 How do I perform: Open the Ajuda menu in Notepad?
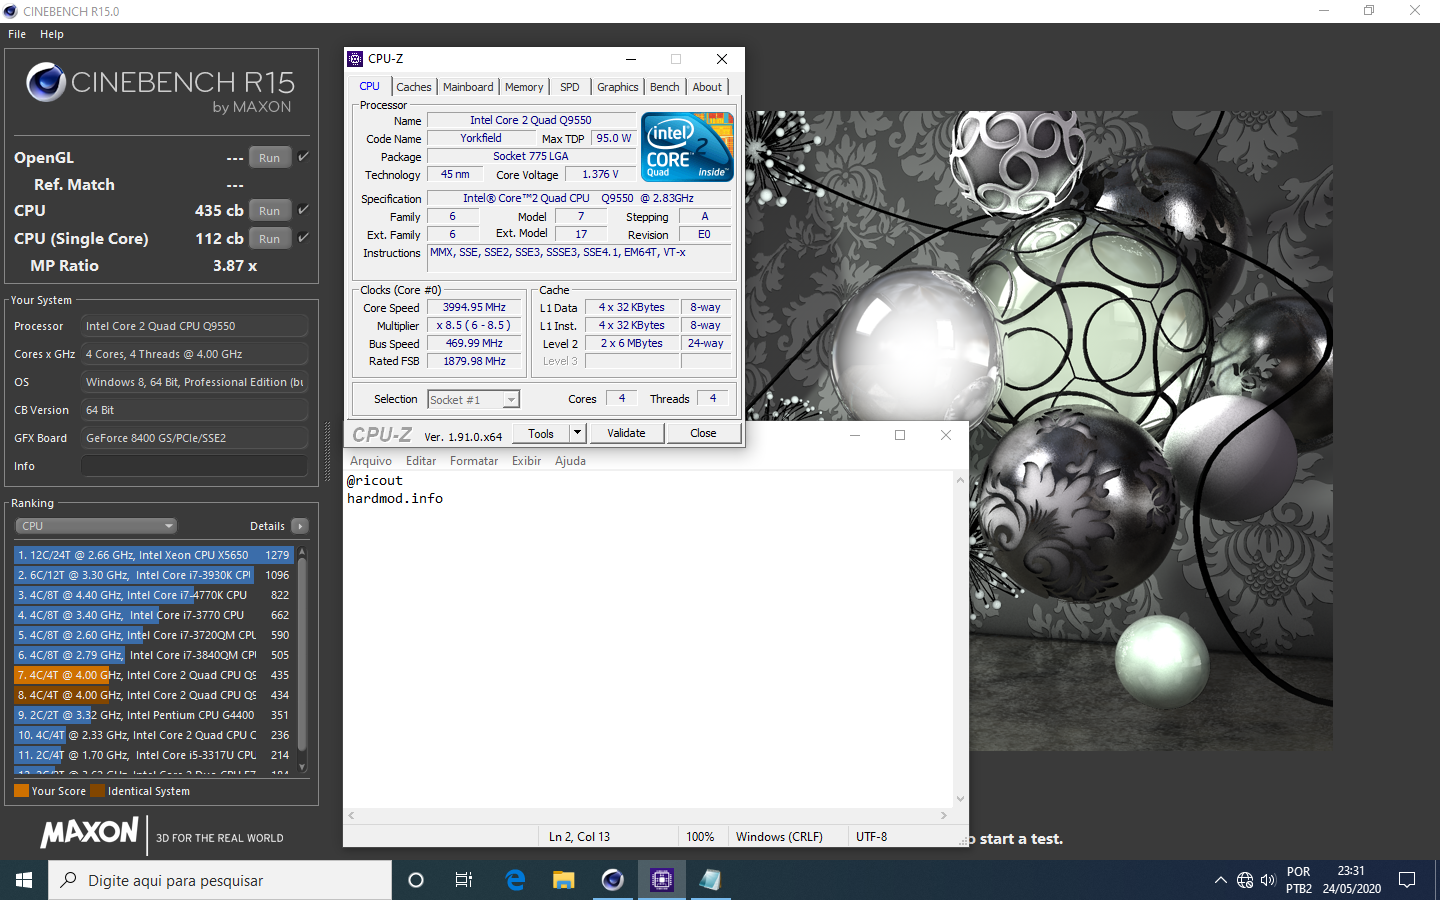(x=571, y=461)
